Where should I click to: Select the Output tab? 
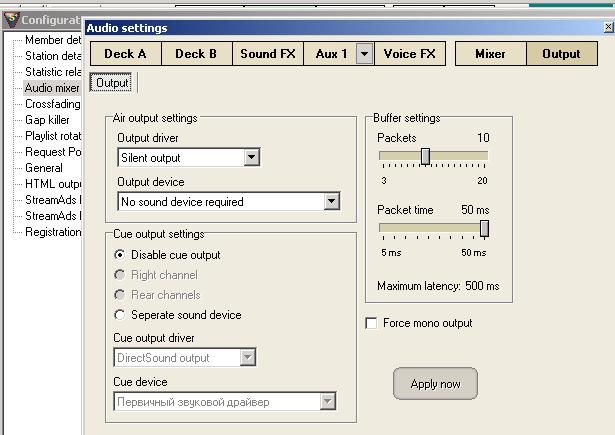click(112, 83)
